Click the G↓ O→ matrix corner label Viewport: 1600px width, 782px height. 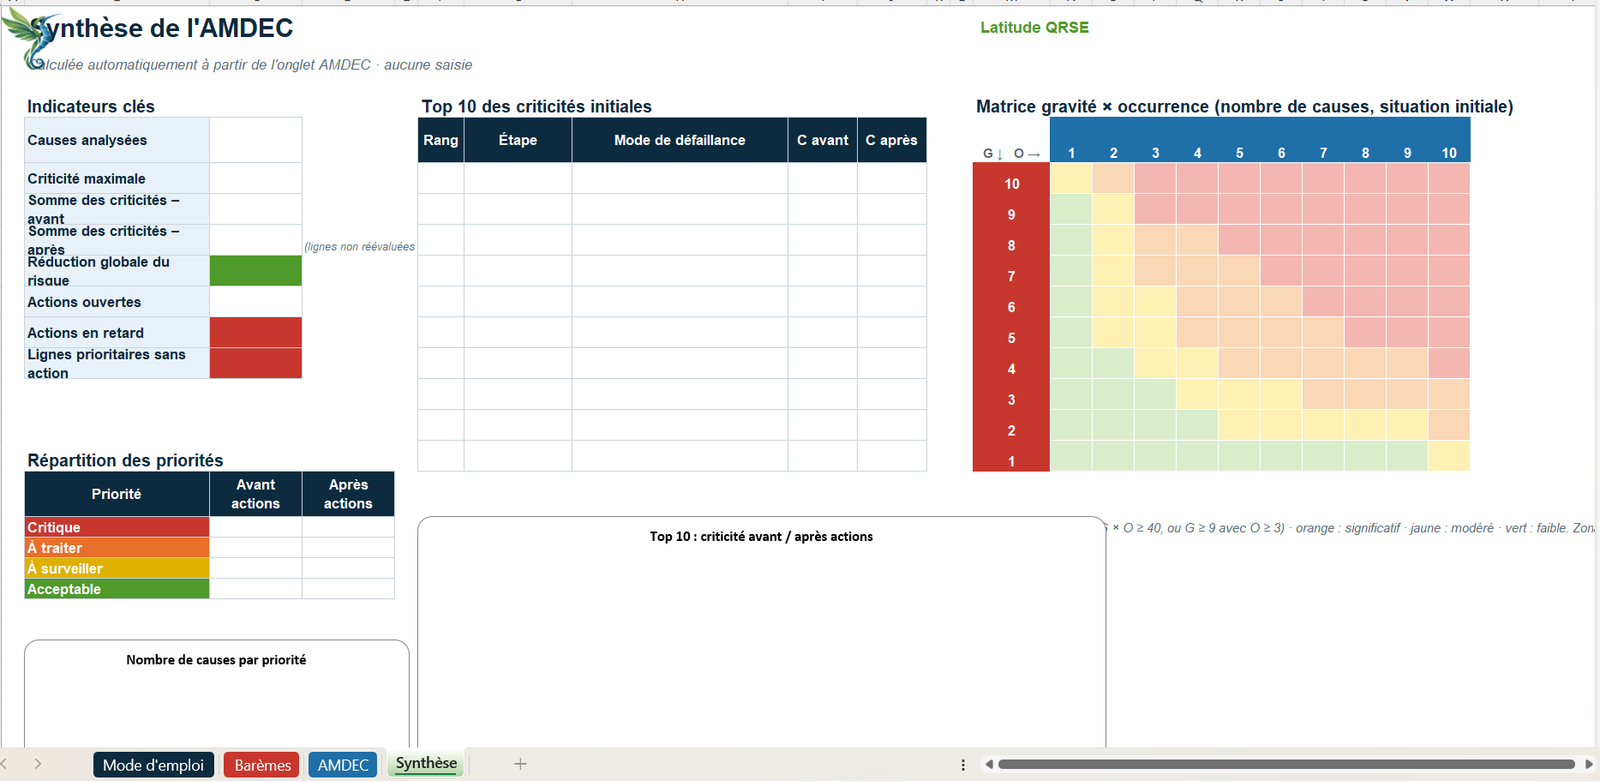(x=1011, y=153)
